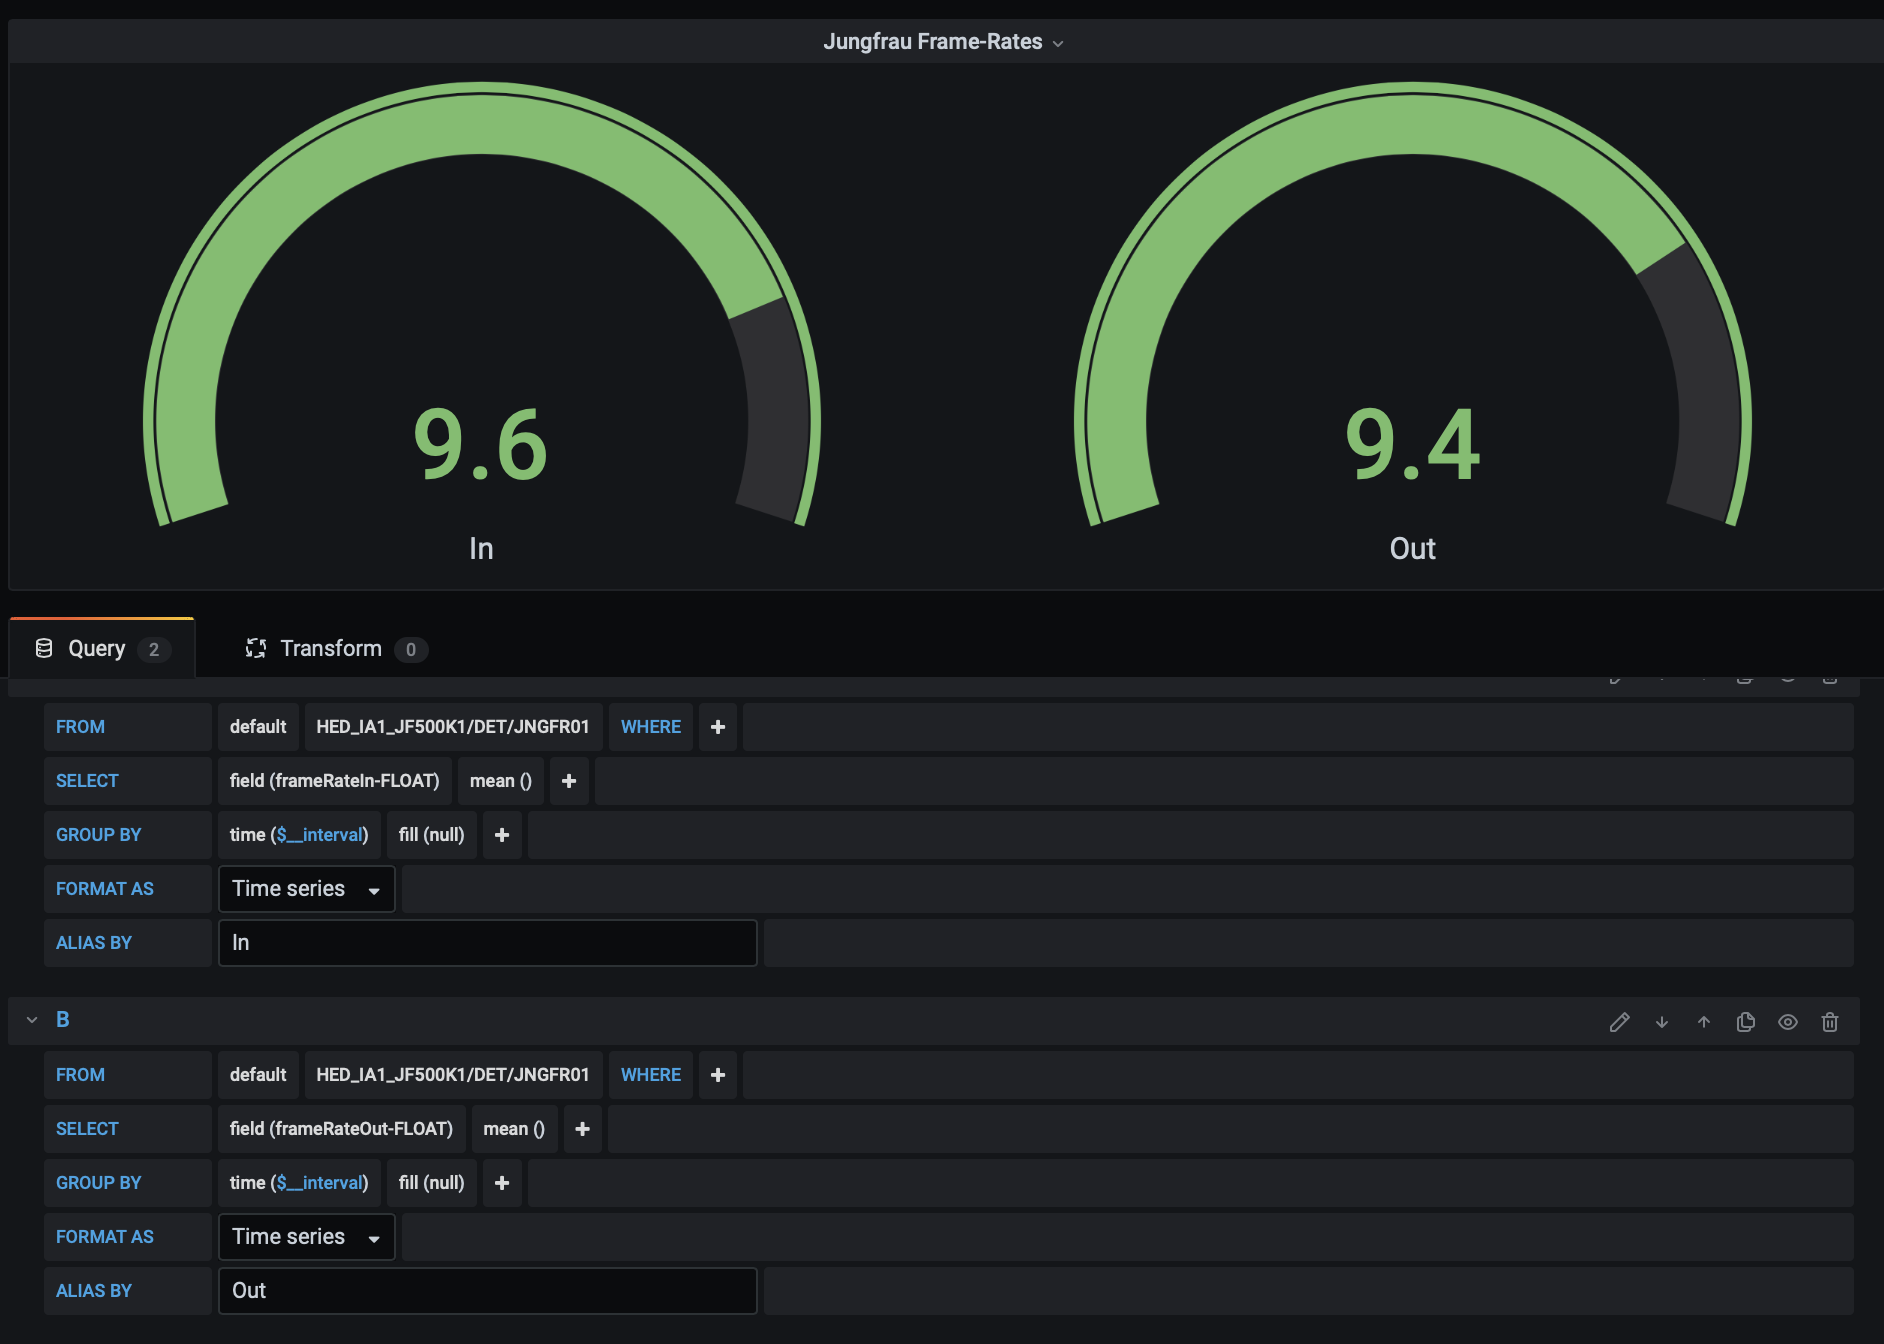Delete query B with the trash icon
This screenshot has width=1884, height=1344.
point(1830,1022)
